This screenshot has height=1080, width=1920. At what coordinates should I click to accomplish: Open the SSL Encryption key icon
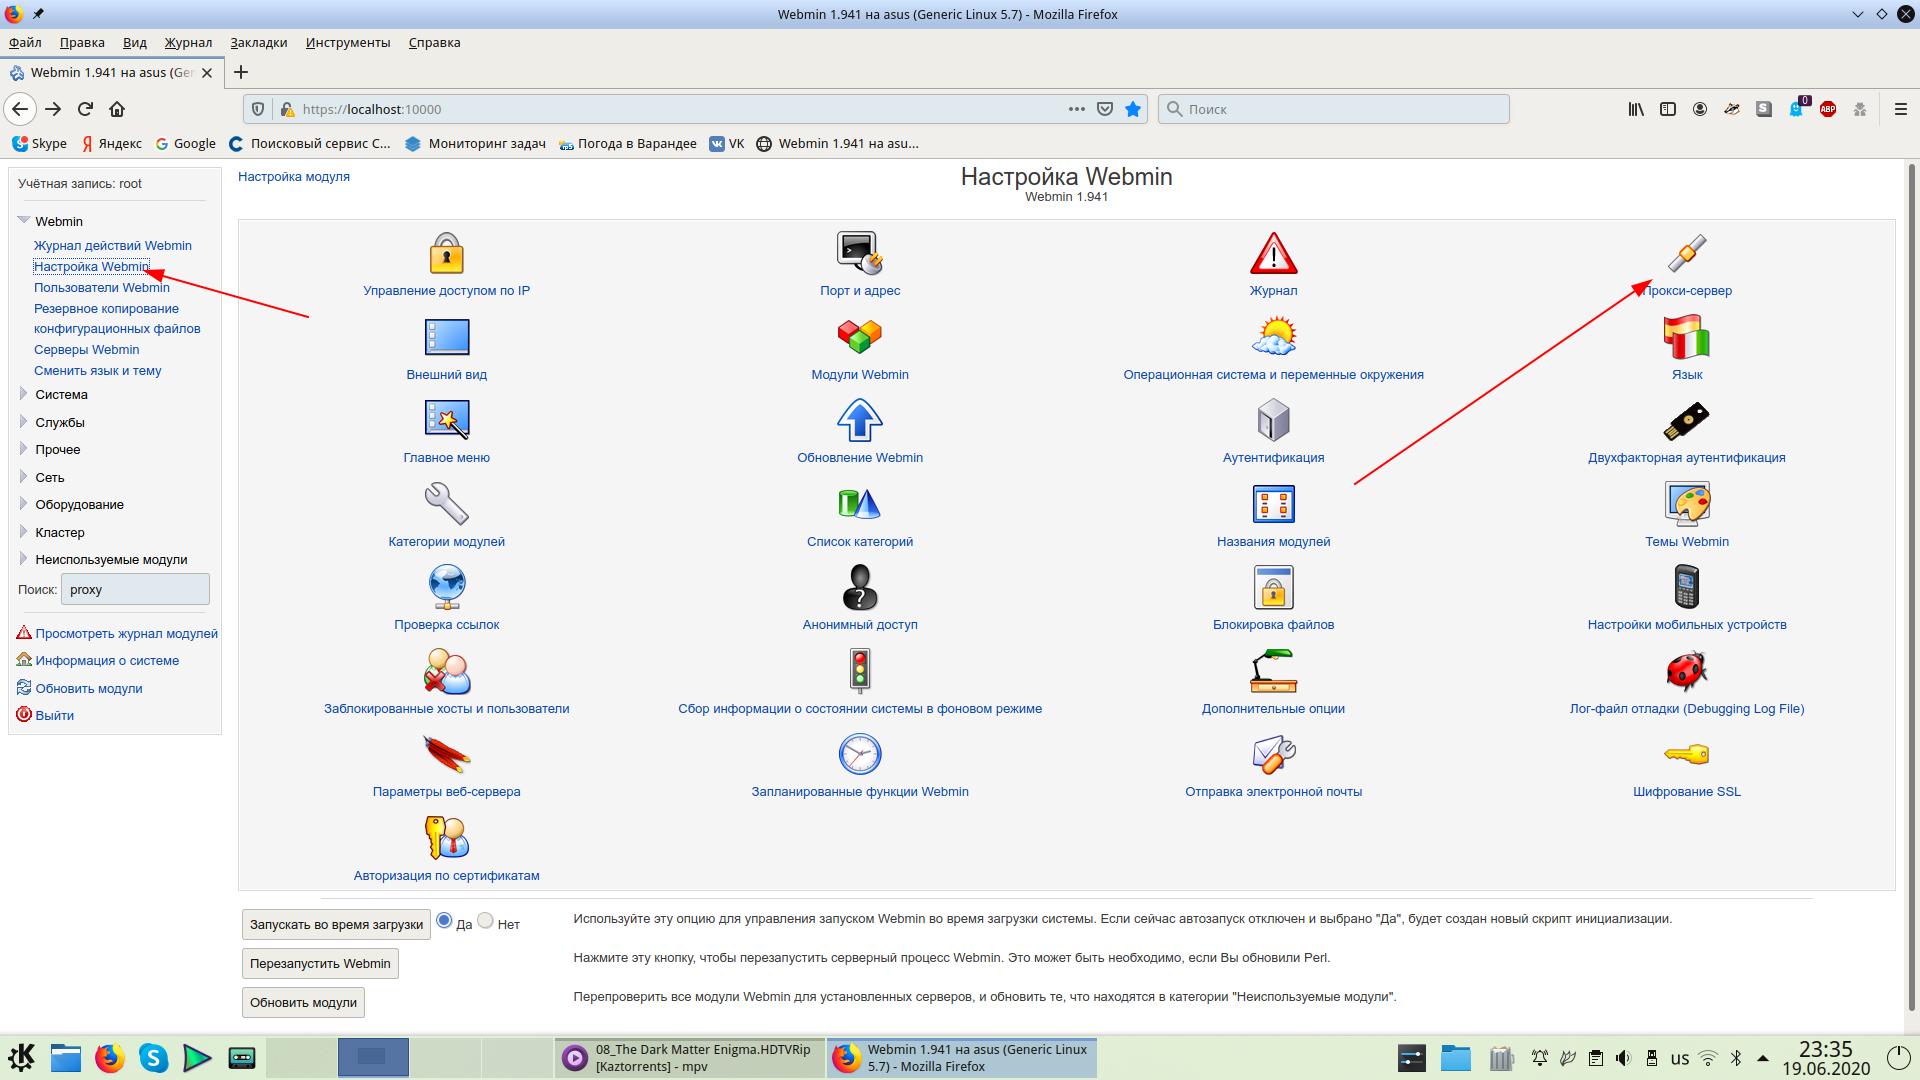coord(1686,755)
